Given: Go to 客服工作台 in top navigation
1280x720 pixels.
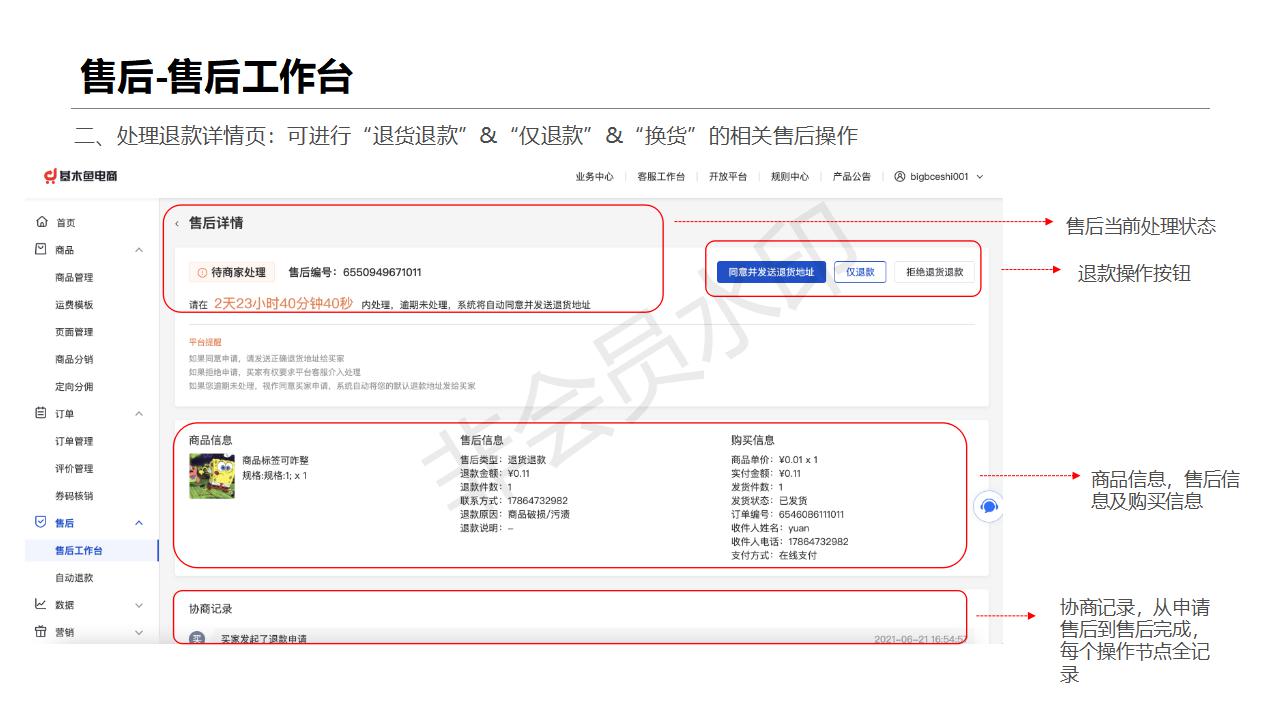Looking at the screenshot, I should tap(661, 176).
